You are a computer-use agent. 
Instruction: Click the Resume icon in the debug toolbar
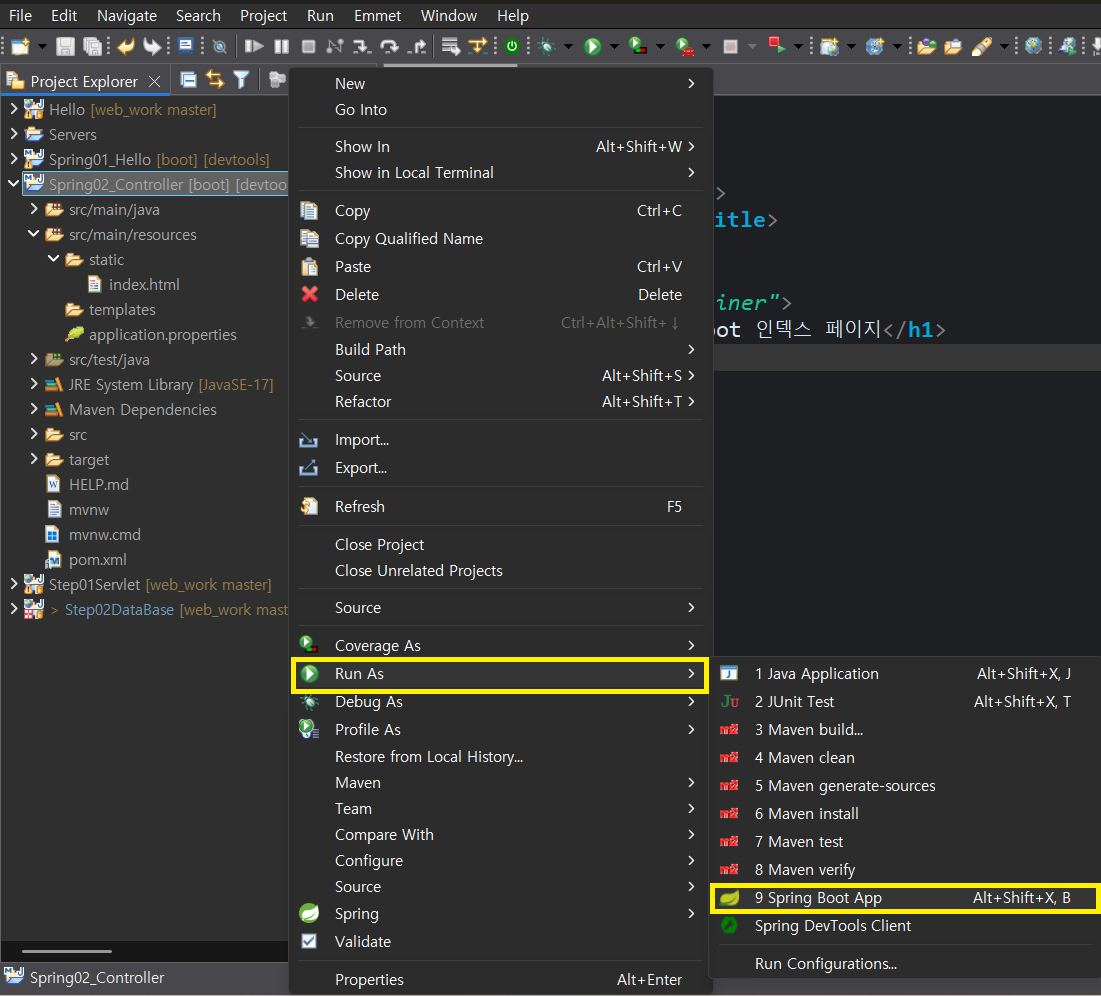(254, 46)
